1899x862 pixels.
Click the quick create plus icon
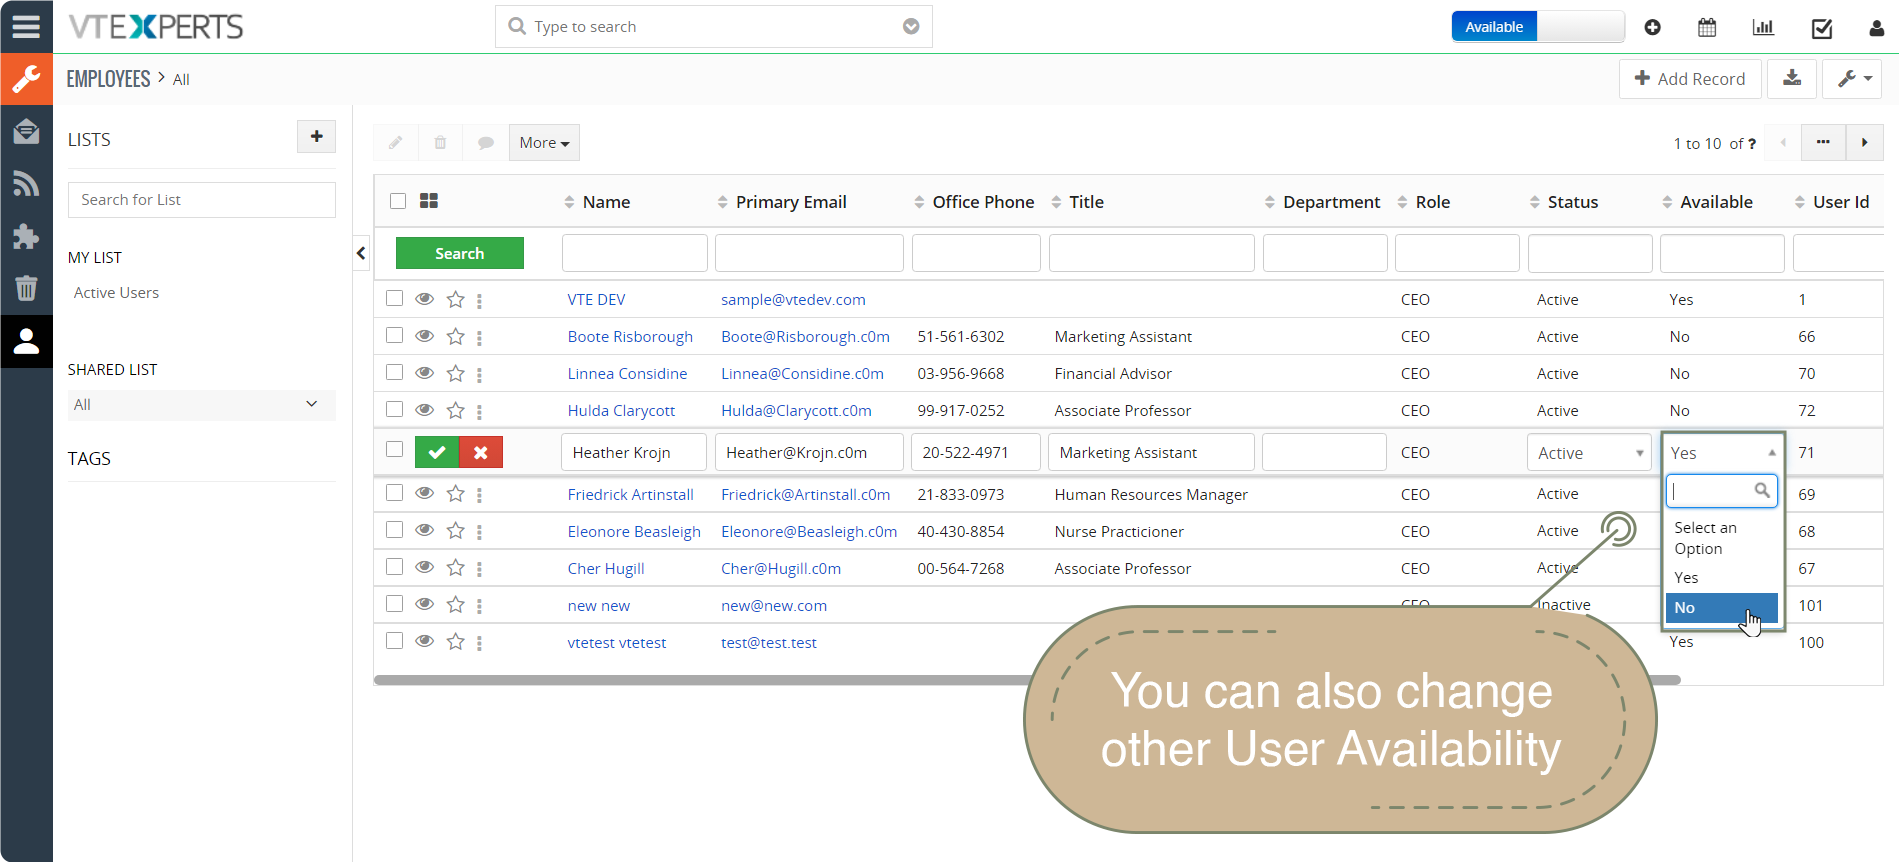(x=1652, y=27)
